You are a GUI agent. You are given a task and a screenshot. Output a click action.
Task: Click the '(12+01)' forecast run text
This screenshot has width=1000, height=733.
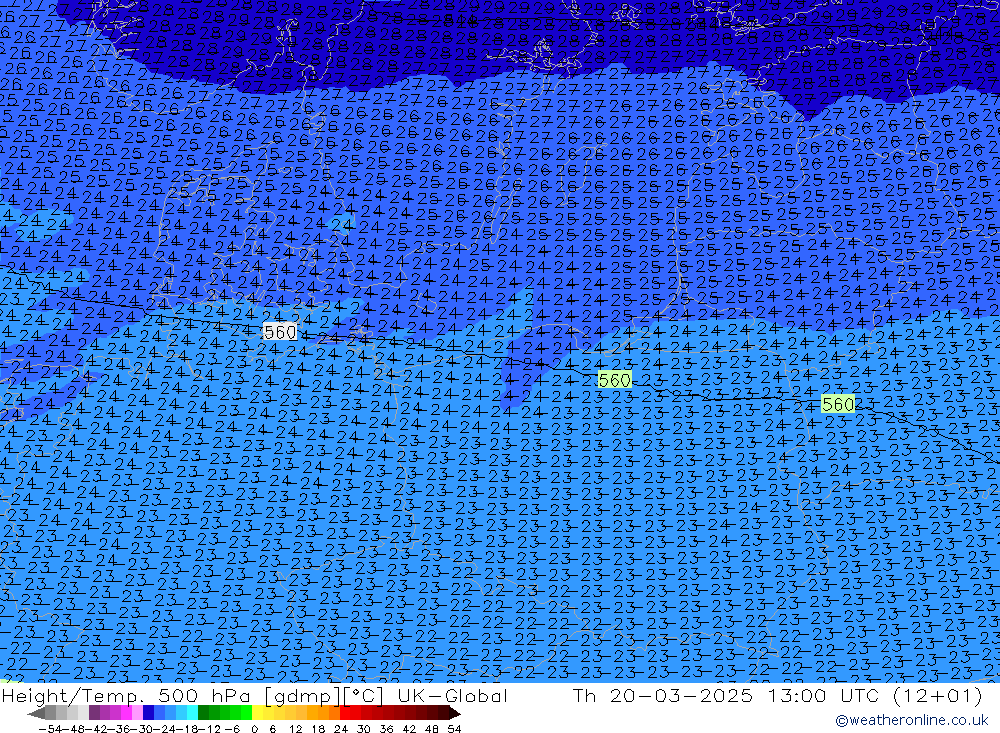click(936, 696)
